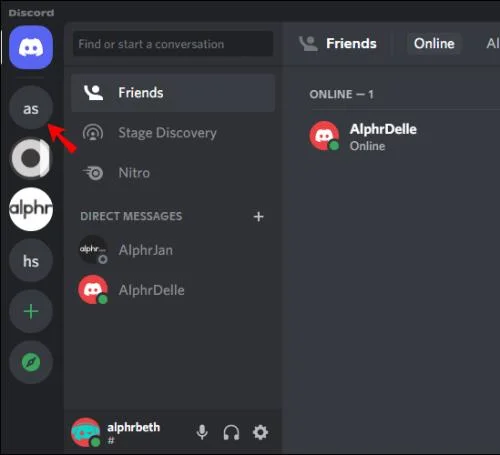Click AlphrDelle's avatar in friends list
This screenshot has width=500, height=455.
pos(324,136)
